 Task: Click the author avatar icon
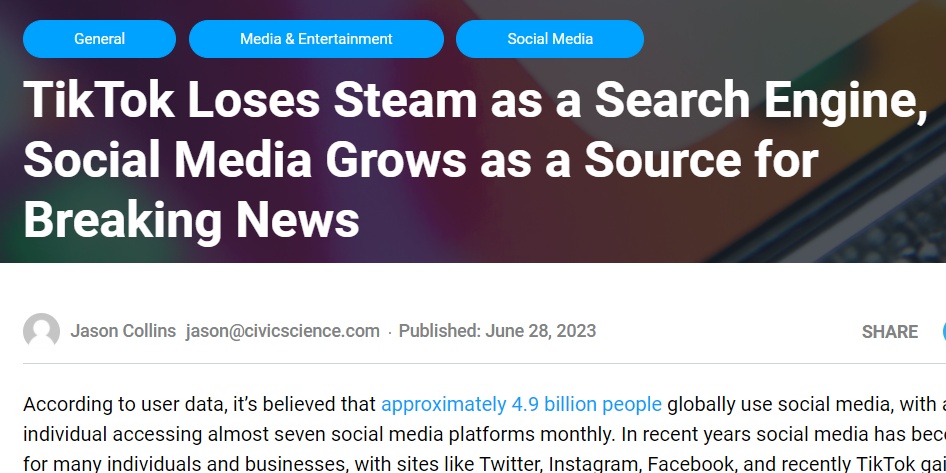[41, 331]
